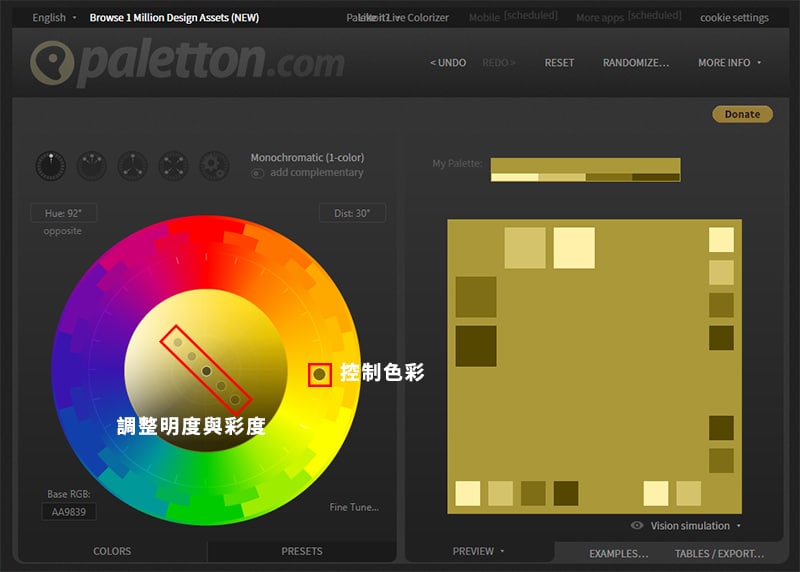Click the Paletton logo icon
This screenshot has height=572, width=800.
[x=52, y=63]
